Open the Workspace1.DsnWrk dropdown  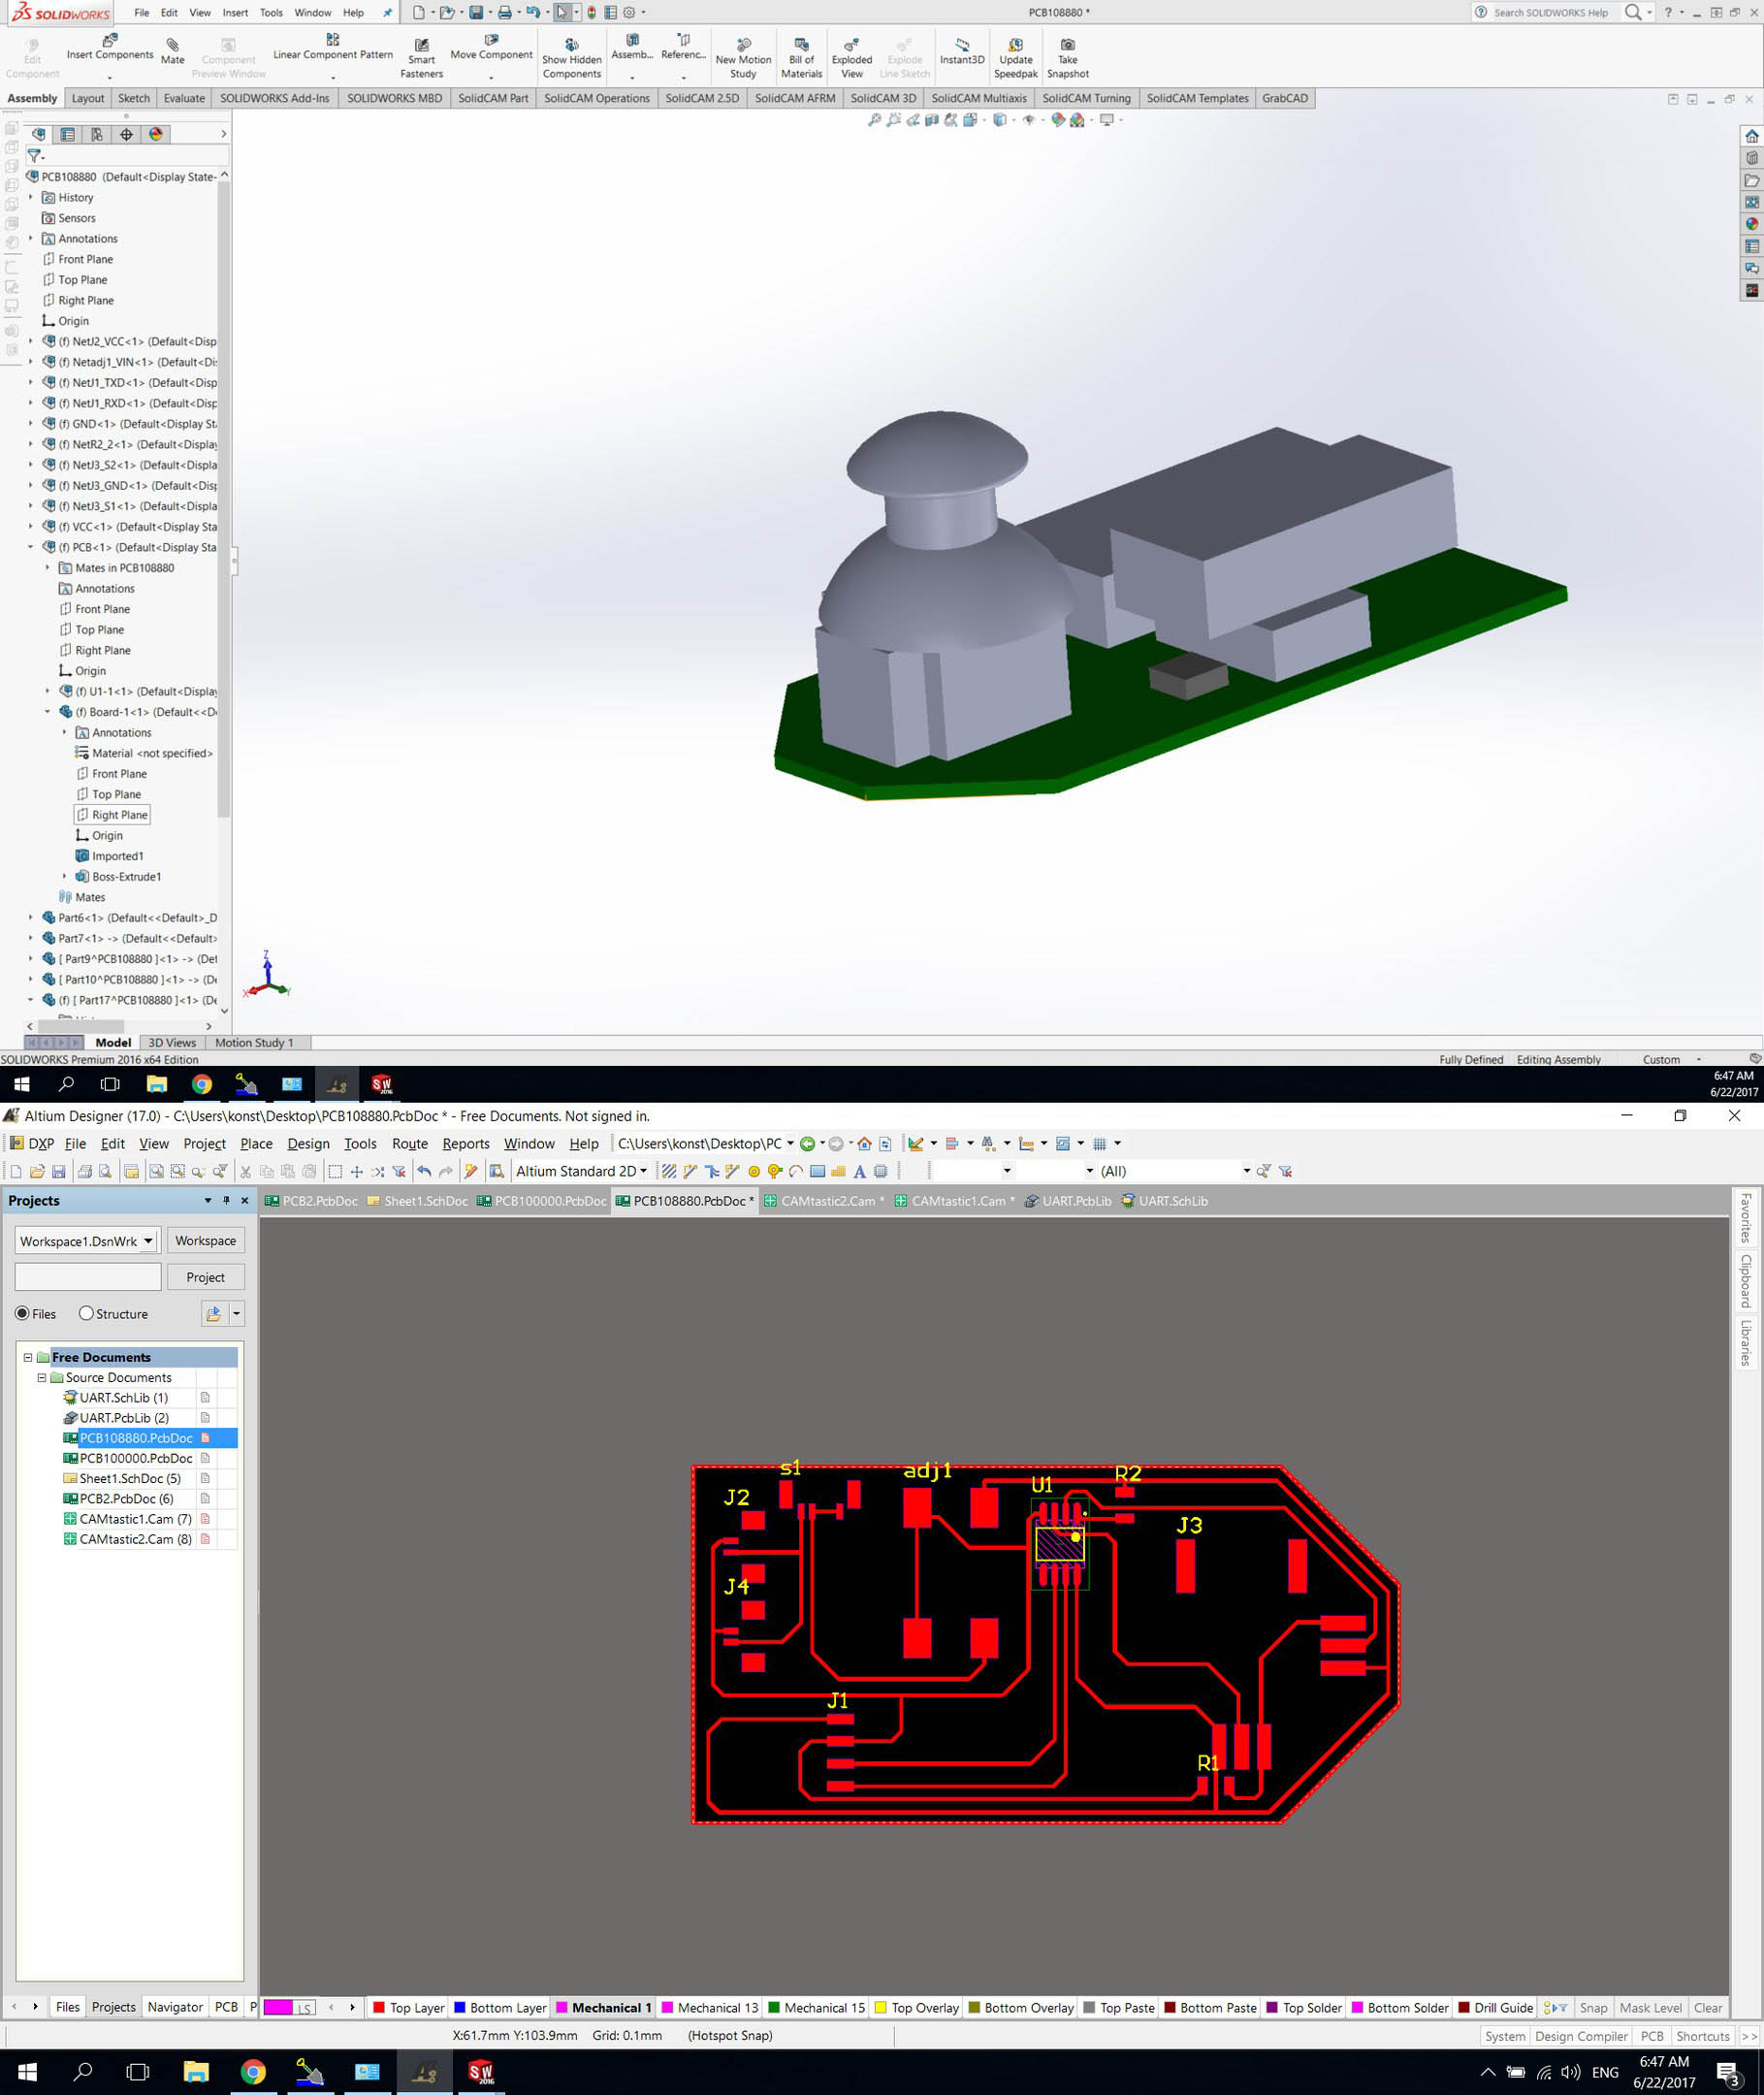148,1240
